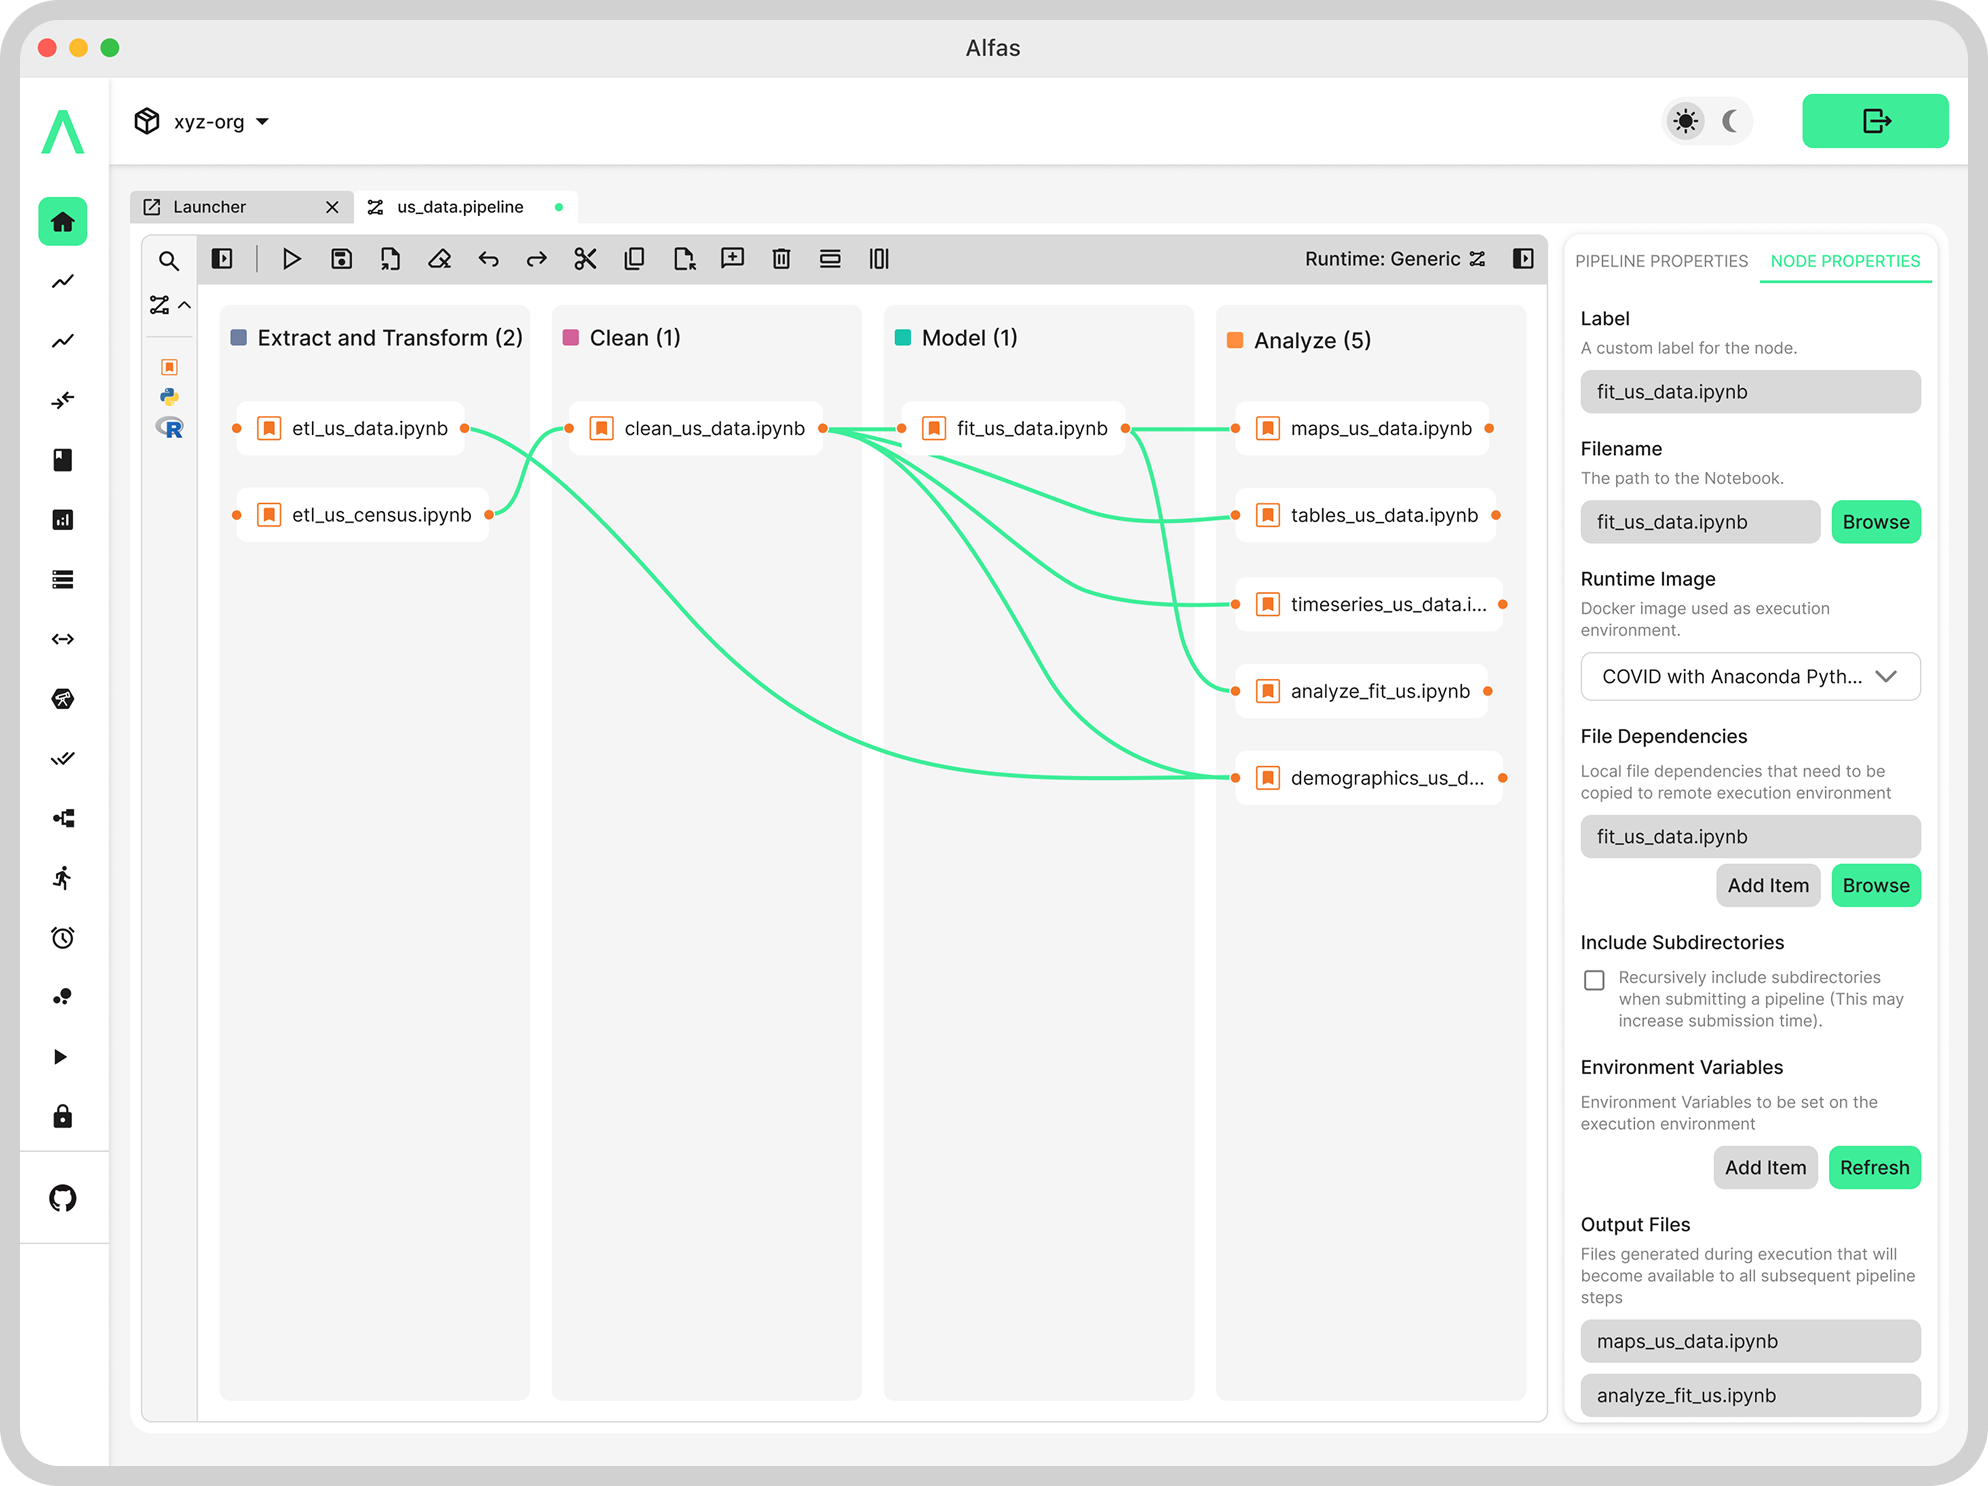Click the Label input field fit_us_data.ipynb
Image resolution: width=1988 pixels, height=1486 pixels.
pos(1749,392)
